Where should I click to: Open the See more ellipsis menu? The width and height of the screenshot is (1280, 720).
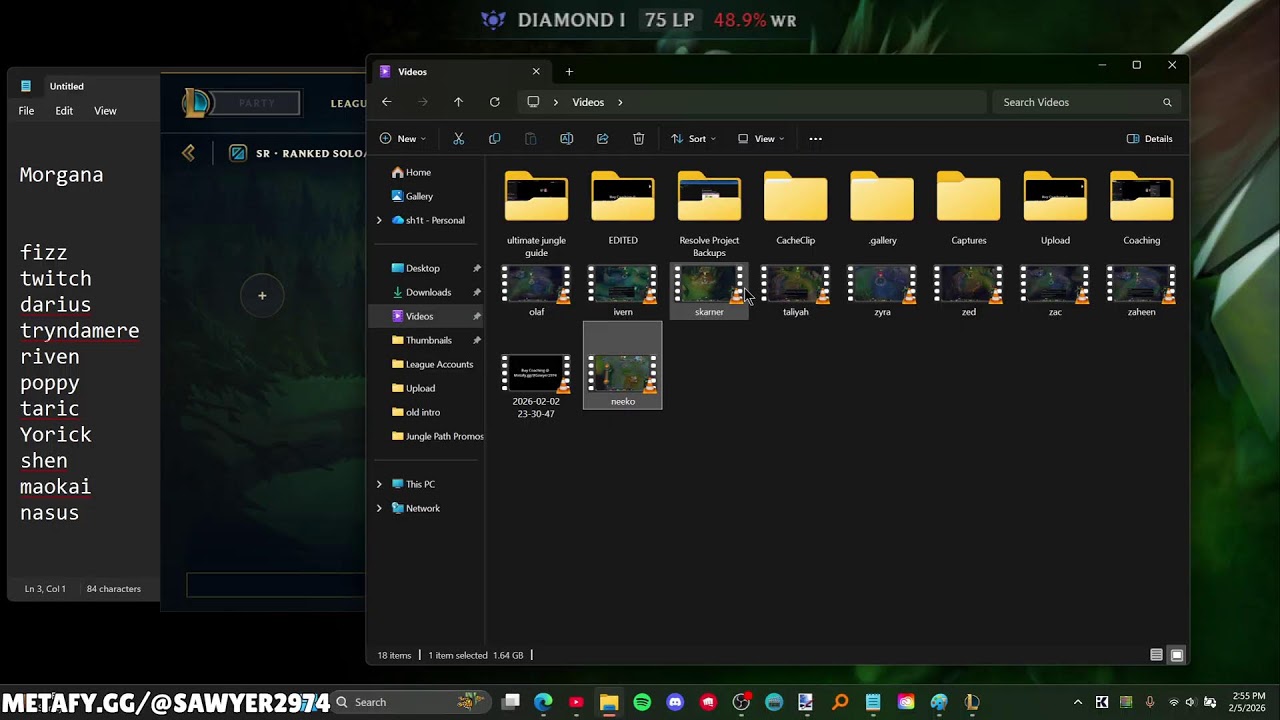pyautogui.click(x=815, y=139)
